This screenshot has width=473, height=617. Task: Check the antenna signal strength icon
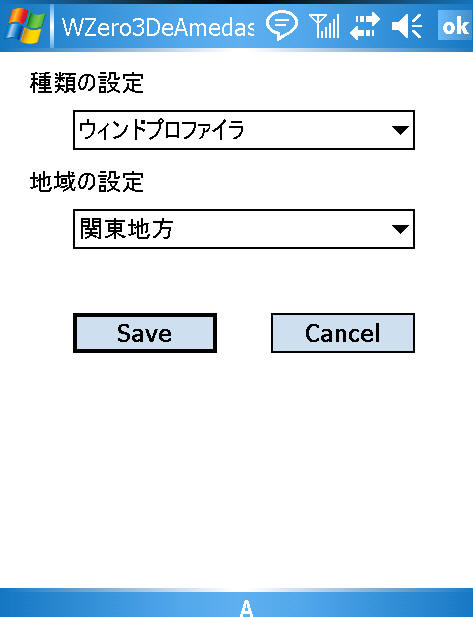pyautogui.click(x=324, y=26)
